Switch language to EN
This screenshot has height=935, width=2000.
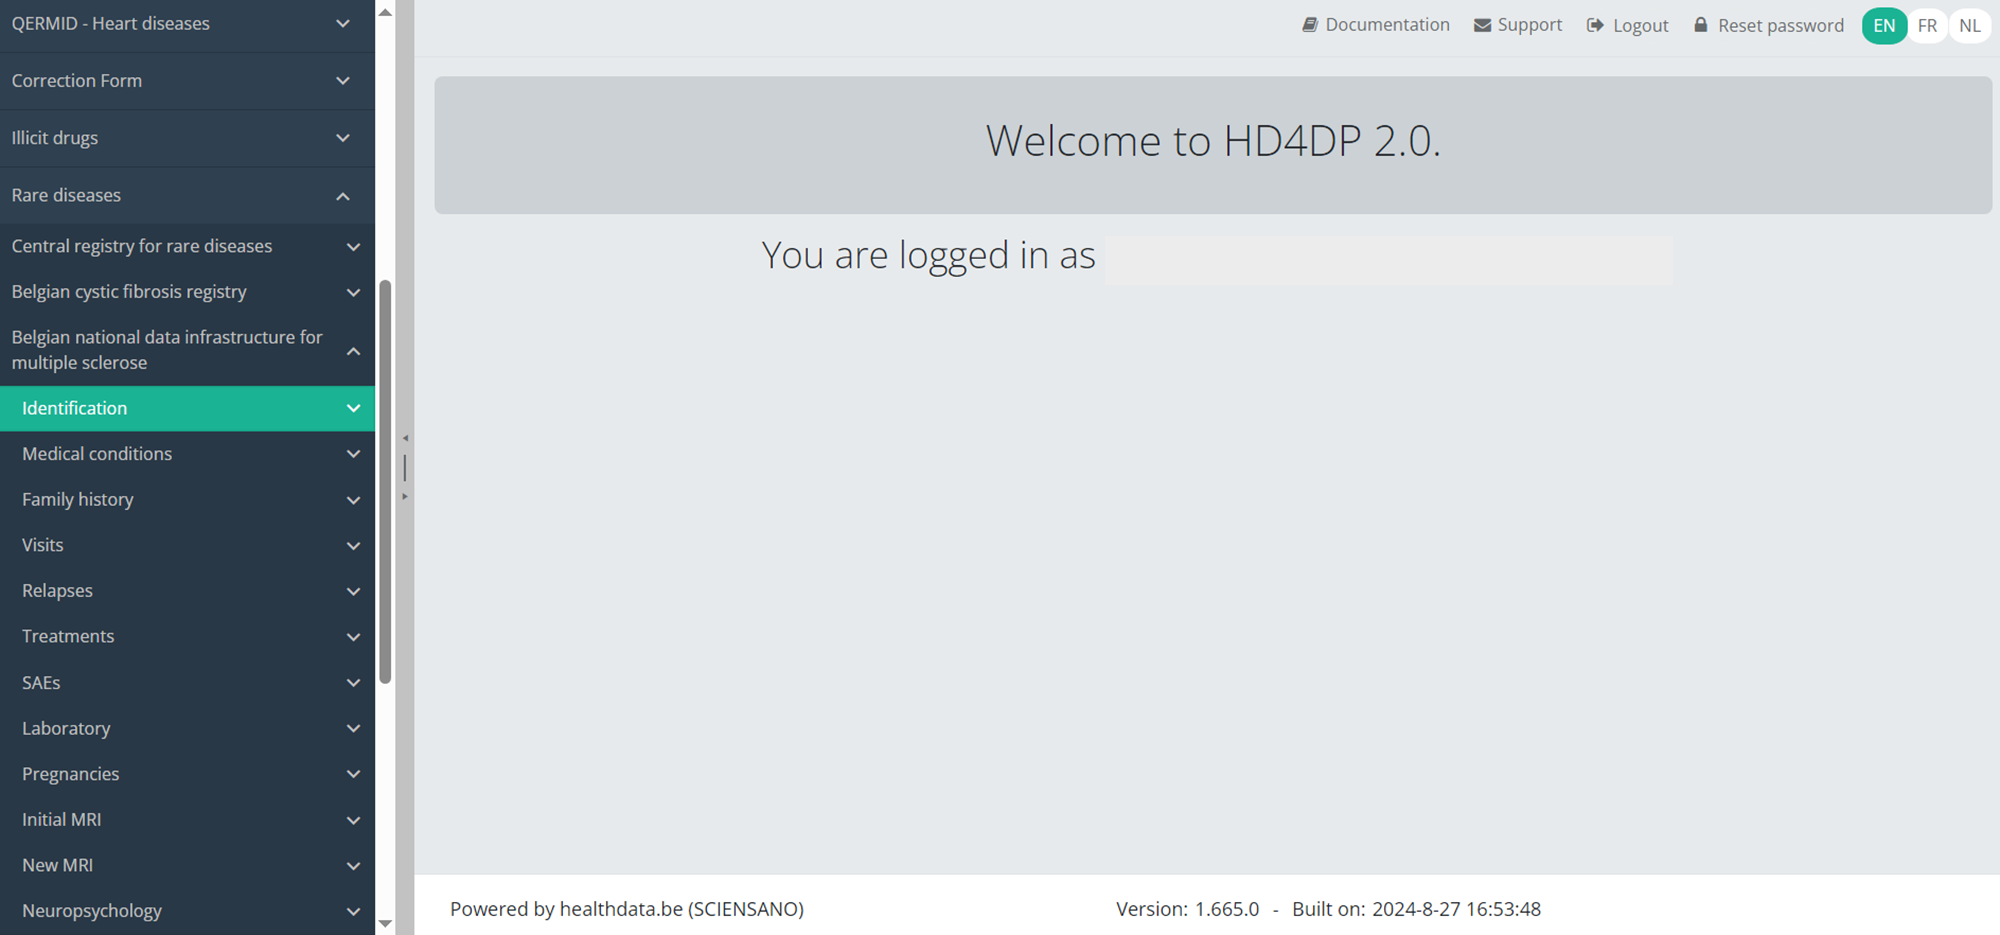click(1883, 26)
